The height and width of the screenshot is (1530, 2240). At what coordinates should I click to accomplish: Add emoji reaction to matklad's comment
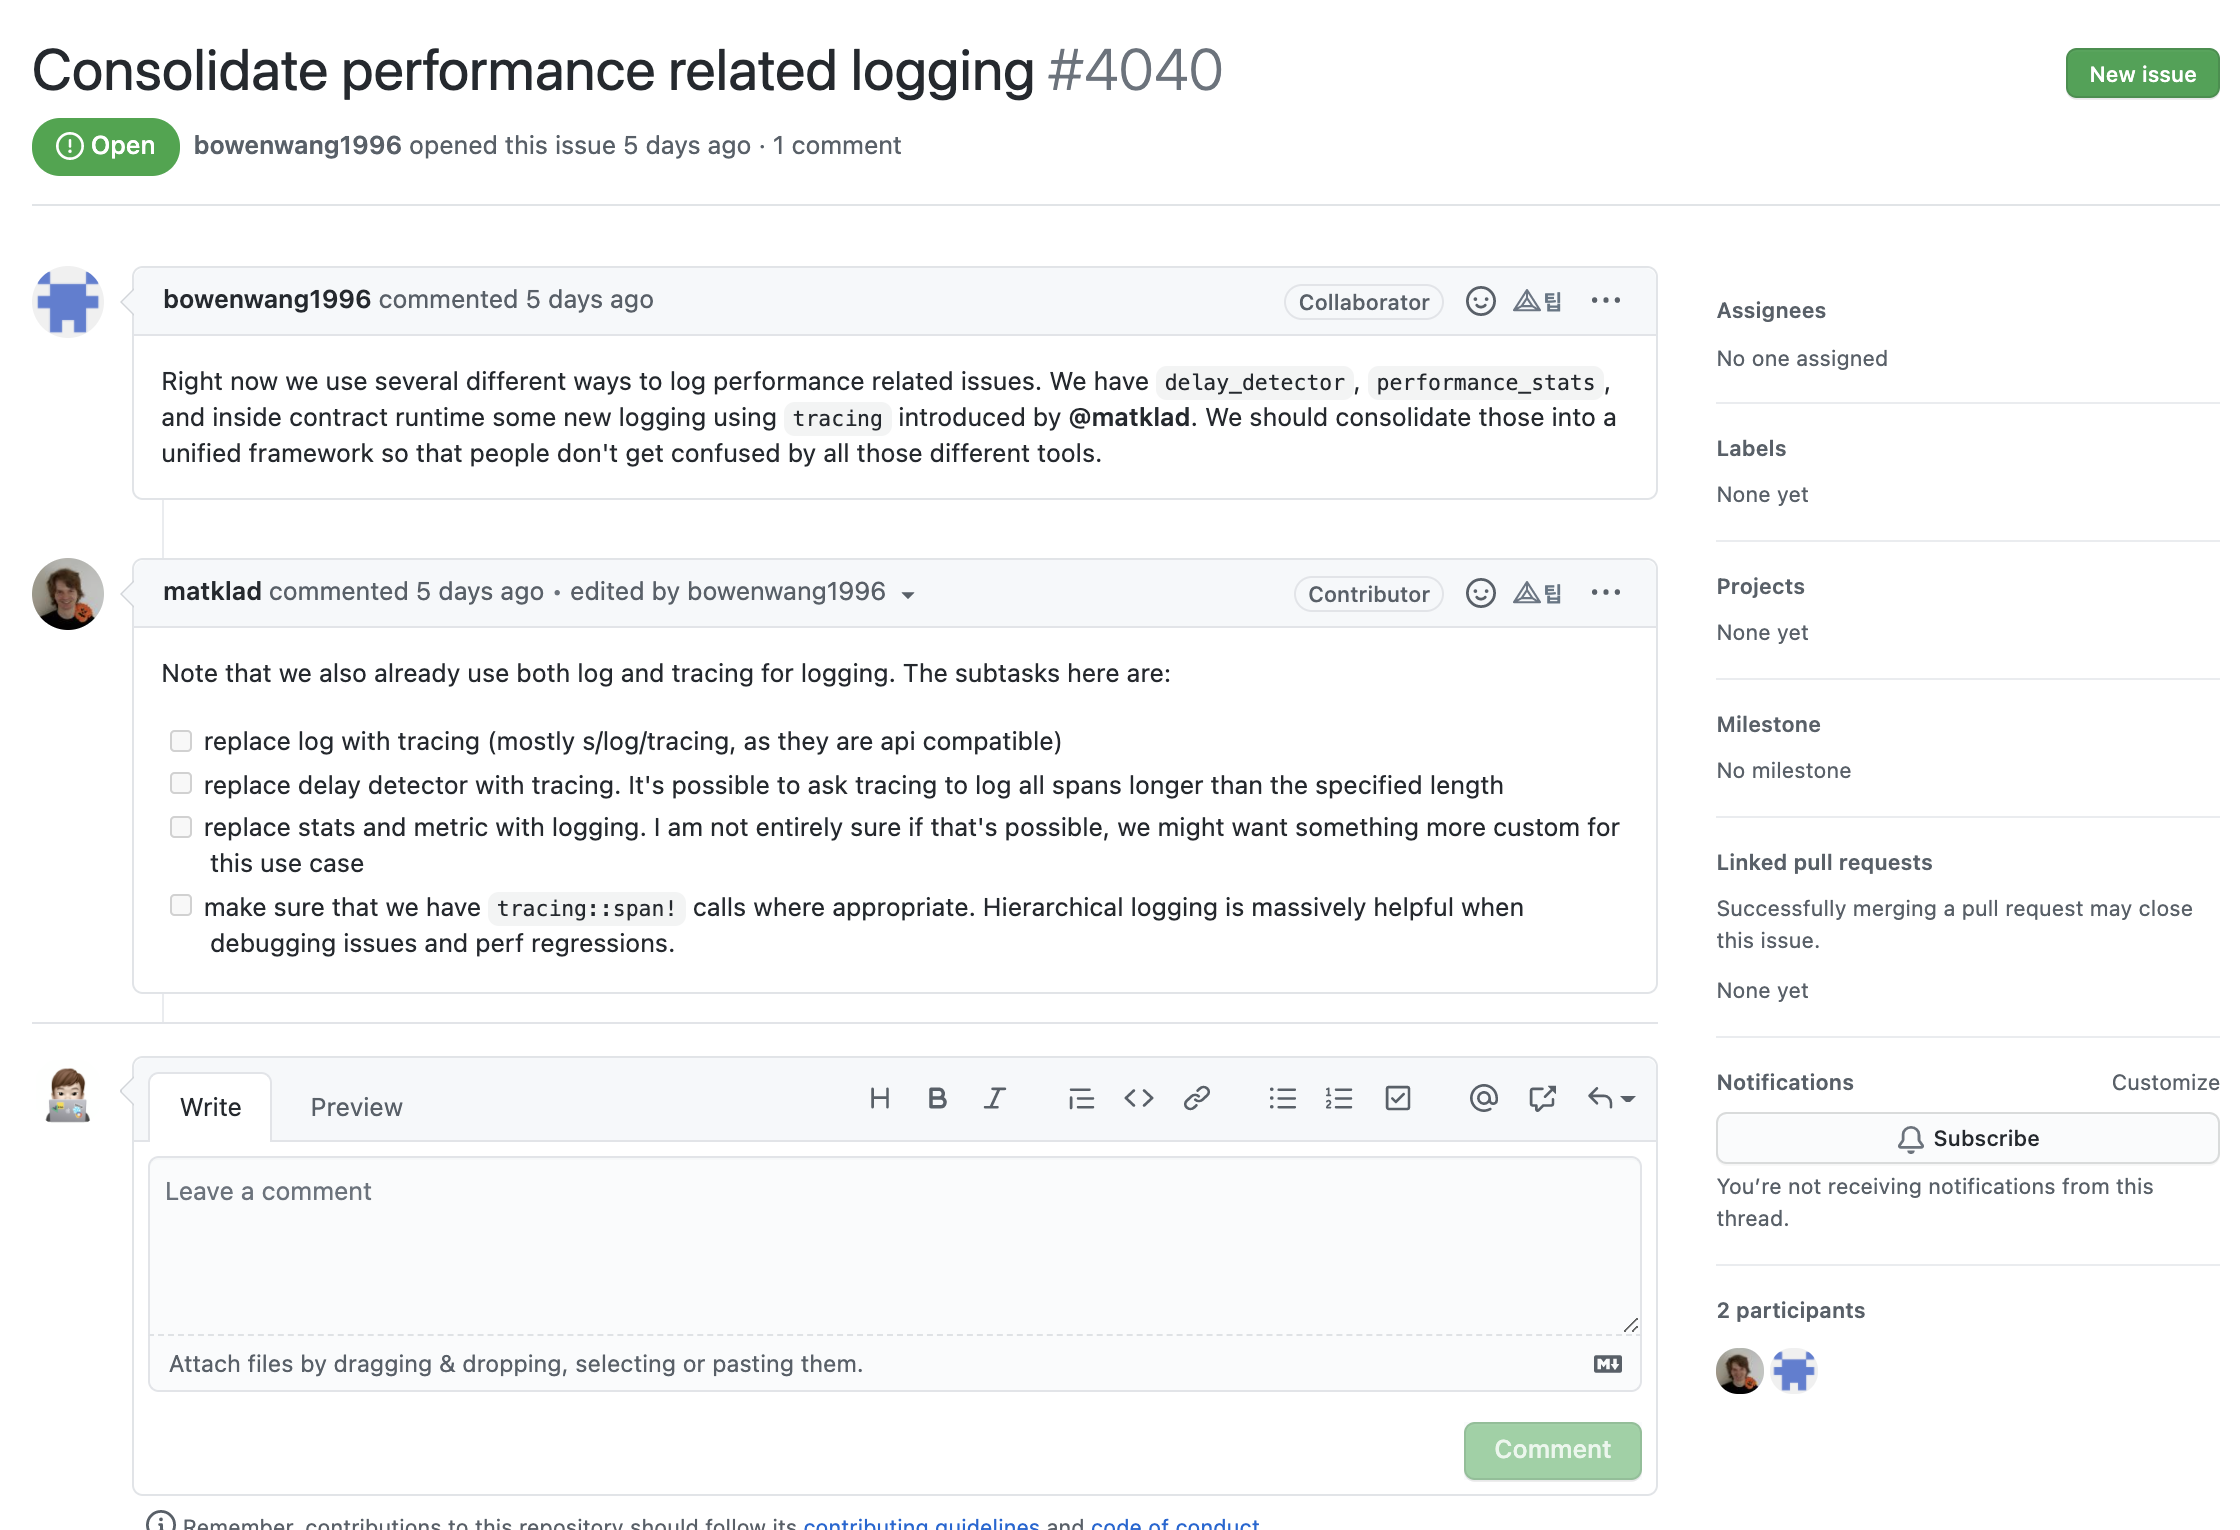click(1480, 593)
